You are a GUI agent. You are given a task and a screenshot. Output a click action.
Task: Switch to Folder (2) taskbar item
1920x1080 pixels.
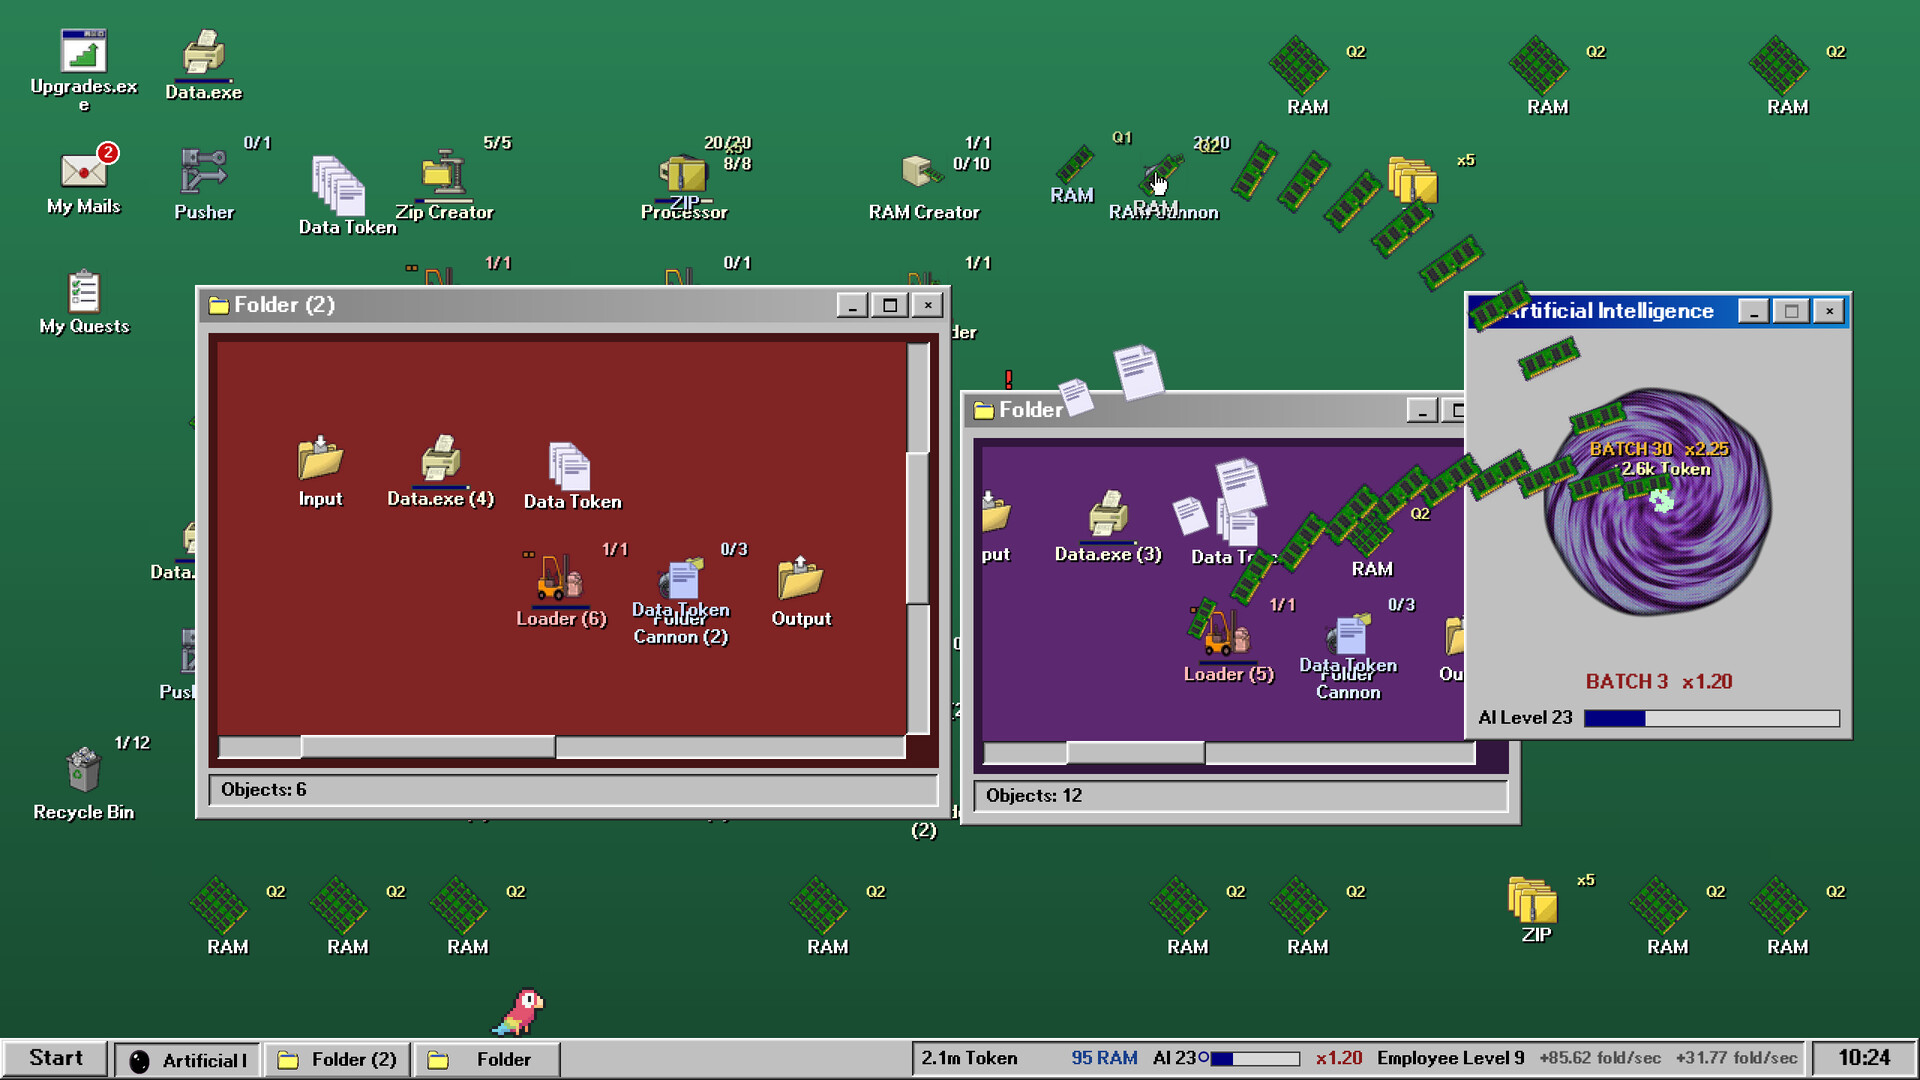click(x=337, y=1059)
